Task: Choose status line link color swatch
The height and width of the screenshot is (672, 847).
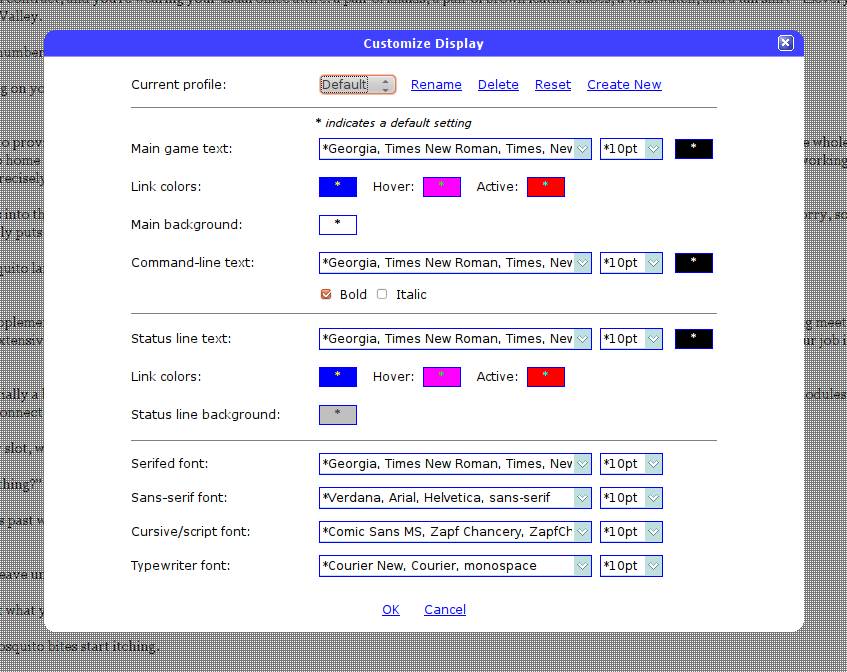Action: click(x=338, y=377)
